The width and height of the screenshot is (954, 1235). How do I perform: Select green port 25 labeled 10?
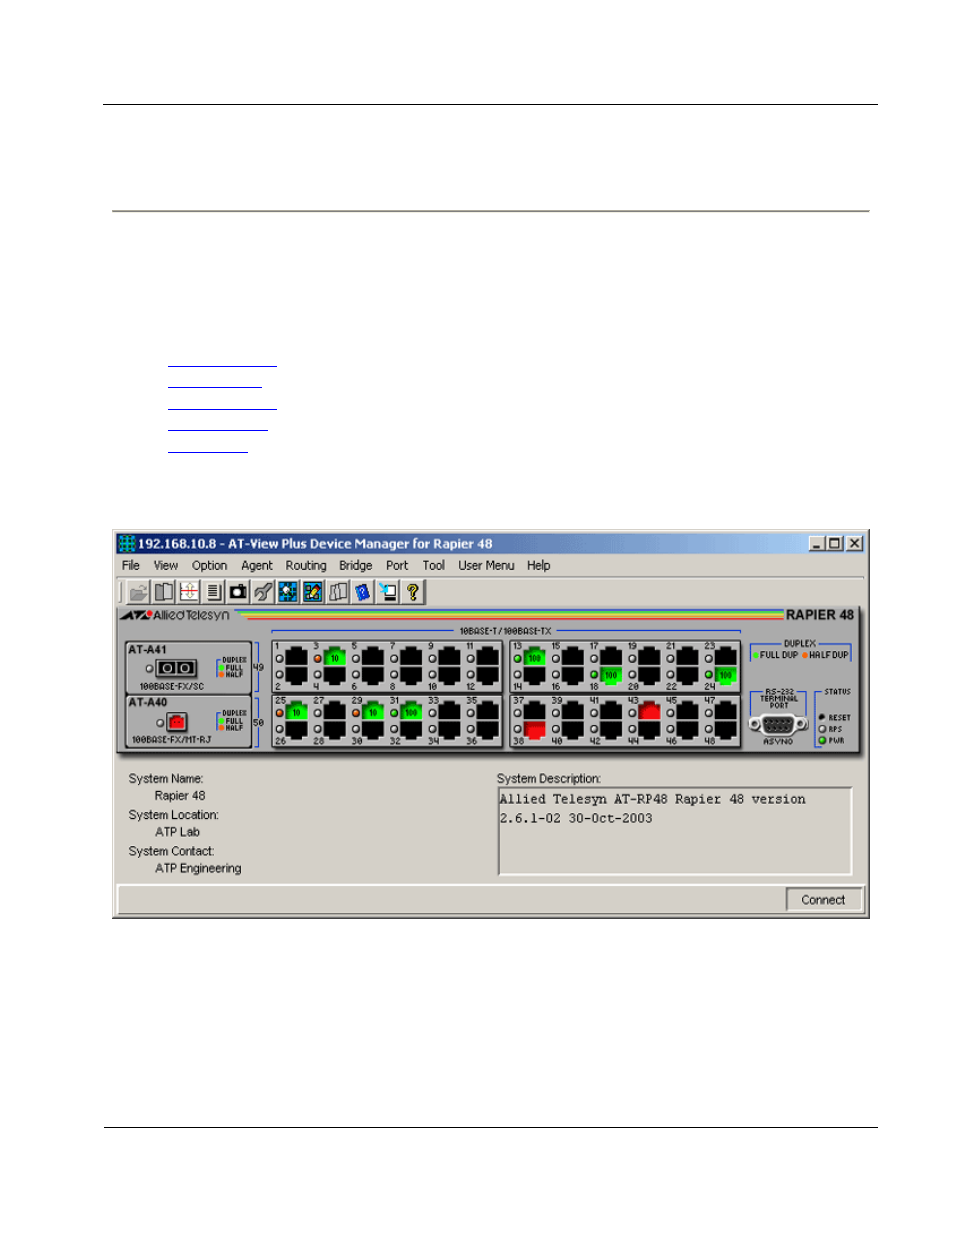click(297, 712)
